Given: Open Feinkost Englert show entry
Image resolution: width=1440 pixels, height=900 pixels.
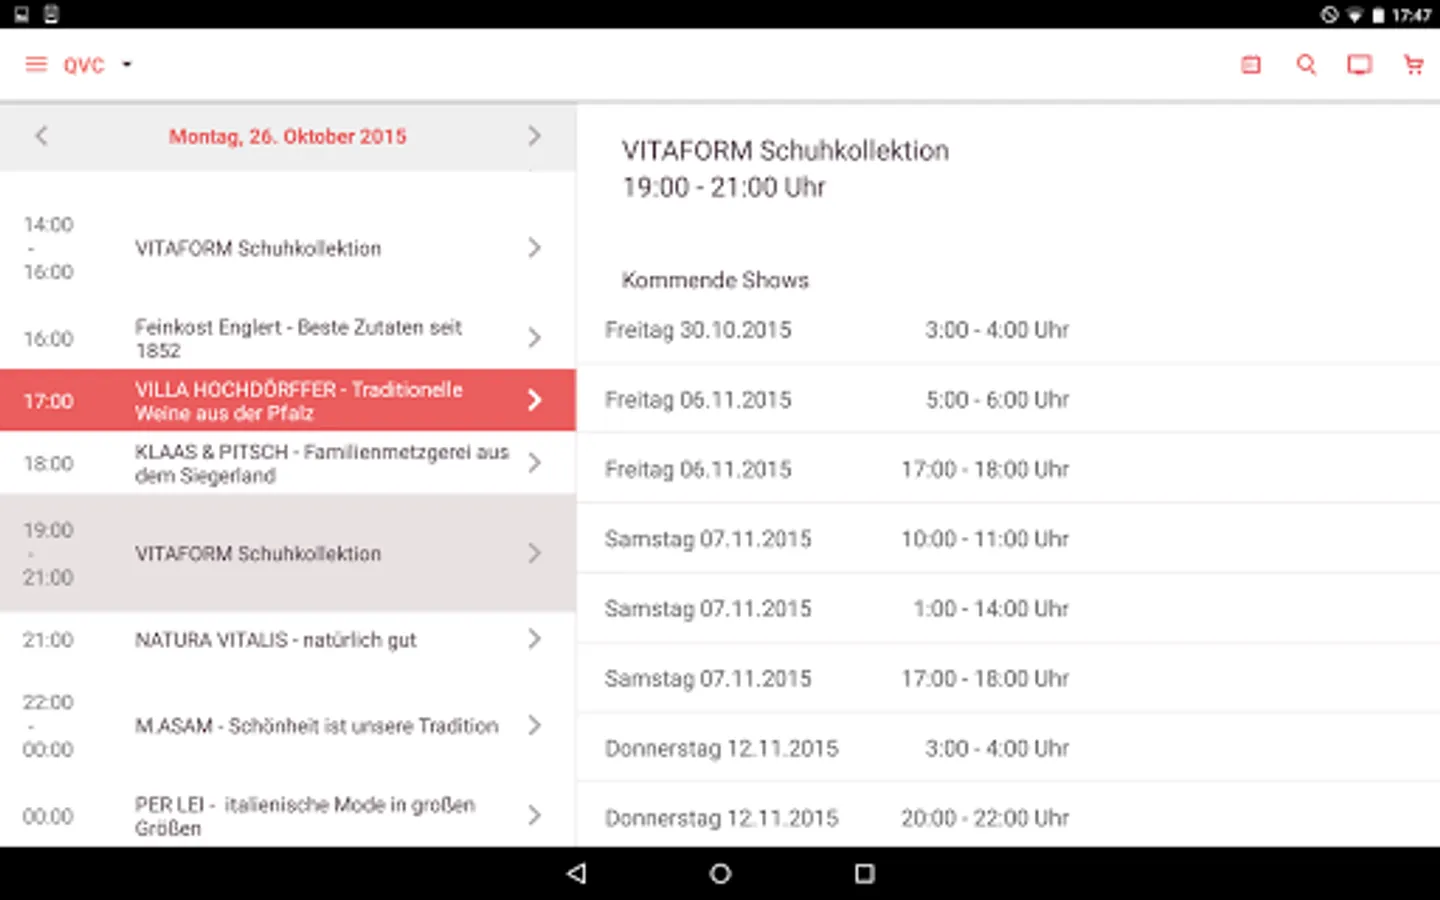Looking at the screenshot, I should (x=288, y=338).
